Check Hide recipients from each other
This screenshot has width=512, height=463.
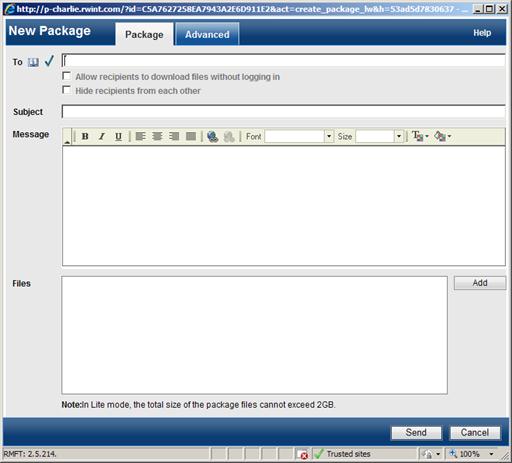click(x=67, y=90)
